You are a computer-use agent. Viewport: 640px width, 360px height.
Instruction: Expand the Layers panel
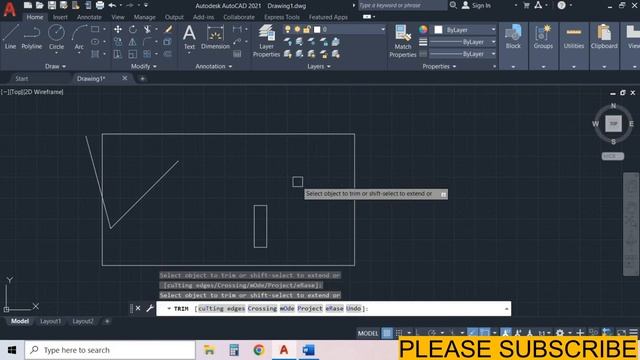[319, 66]
